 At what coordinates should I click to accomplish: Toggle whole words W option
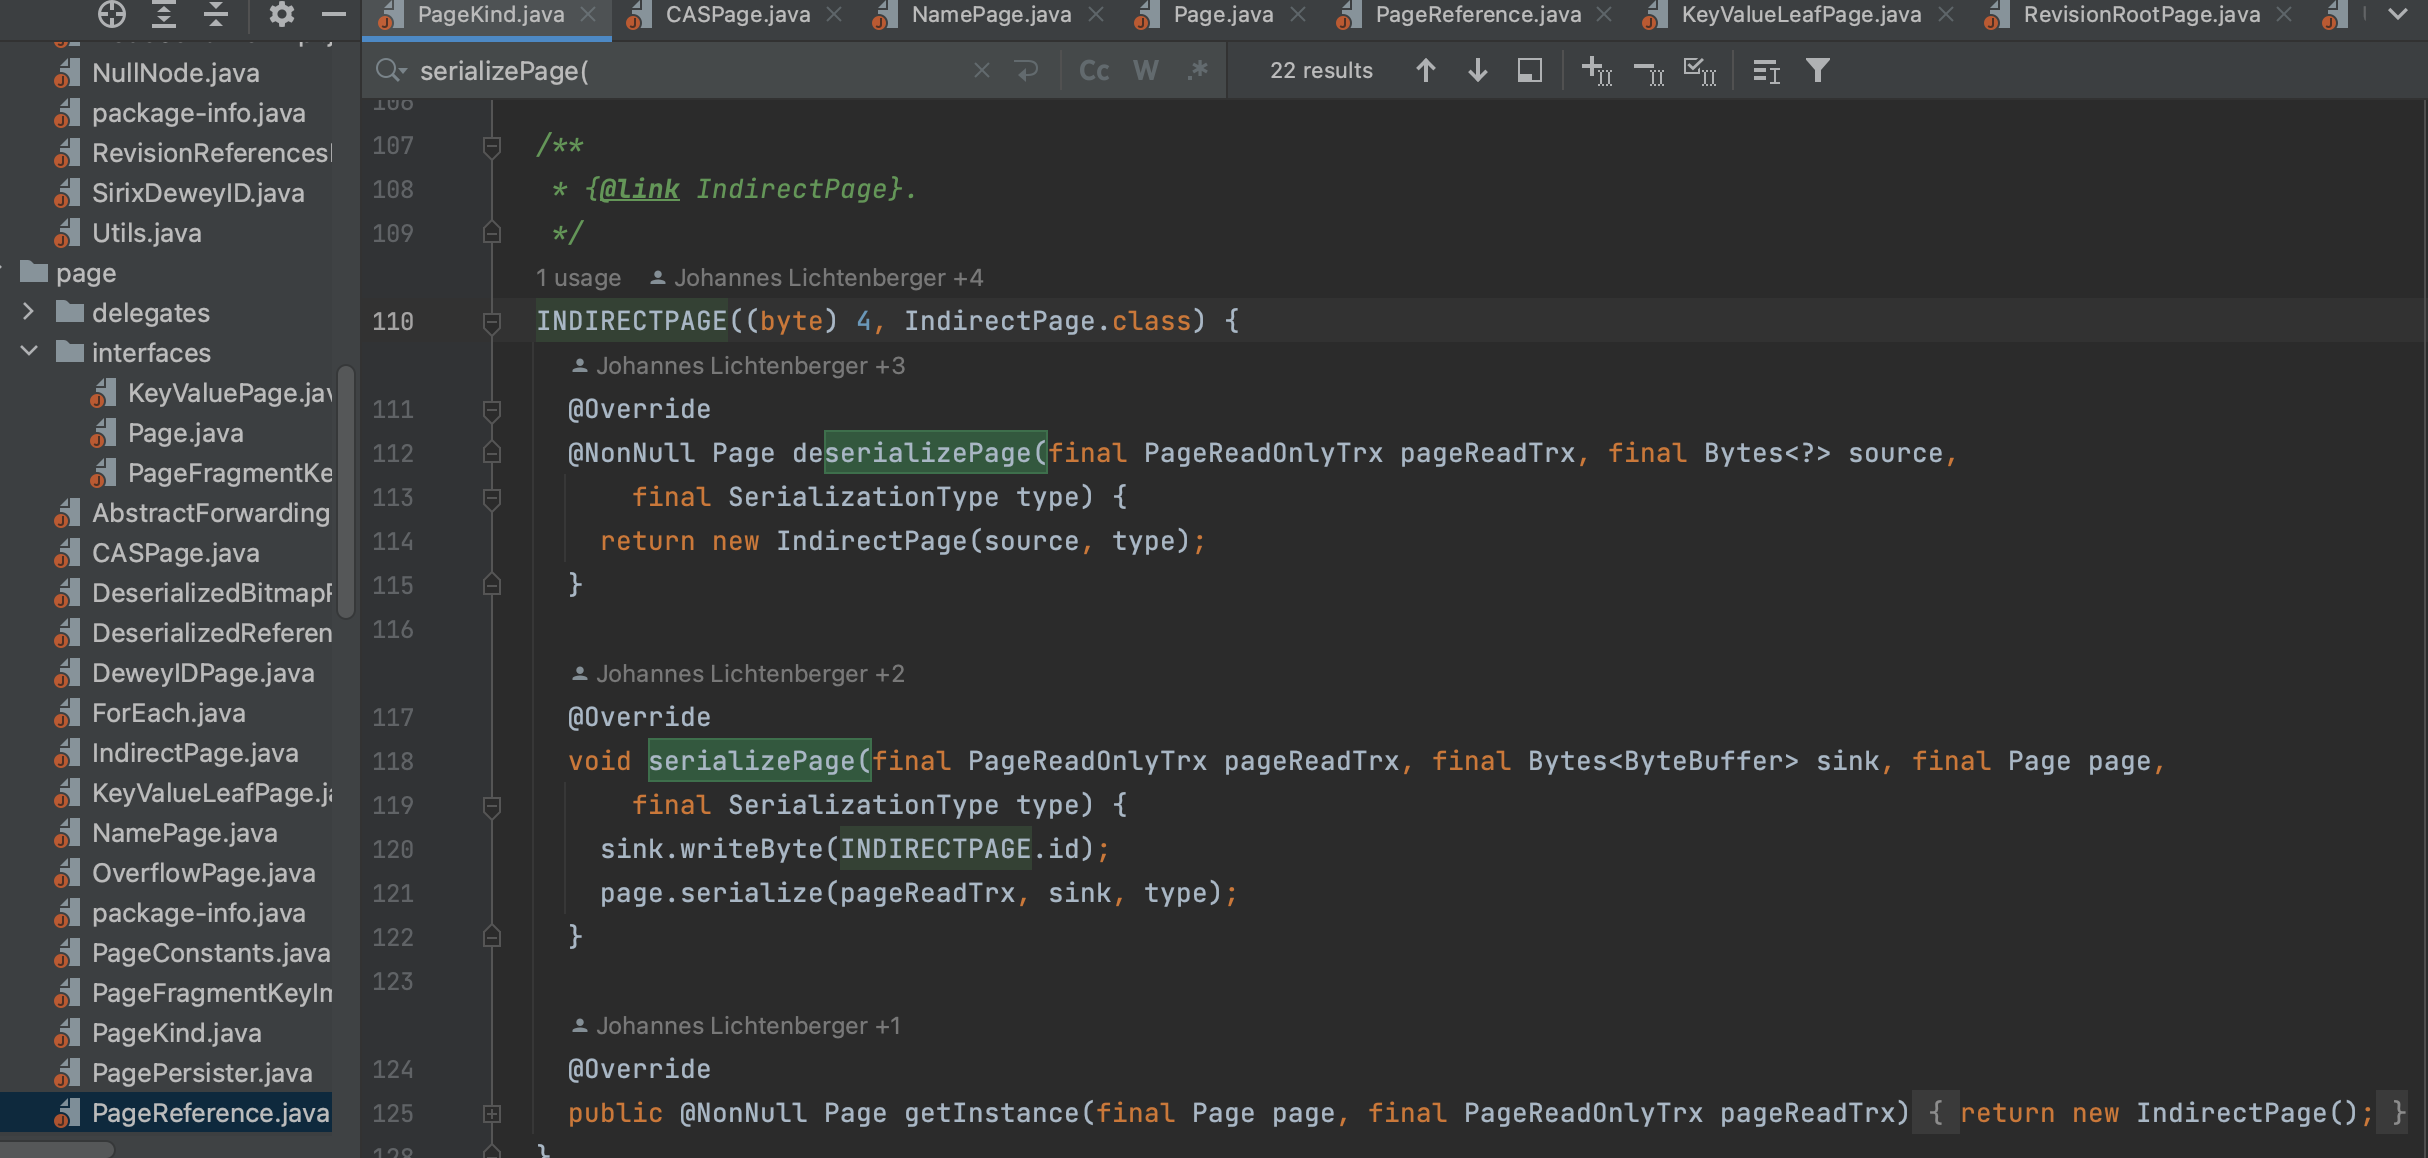tap(1145, 71)
